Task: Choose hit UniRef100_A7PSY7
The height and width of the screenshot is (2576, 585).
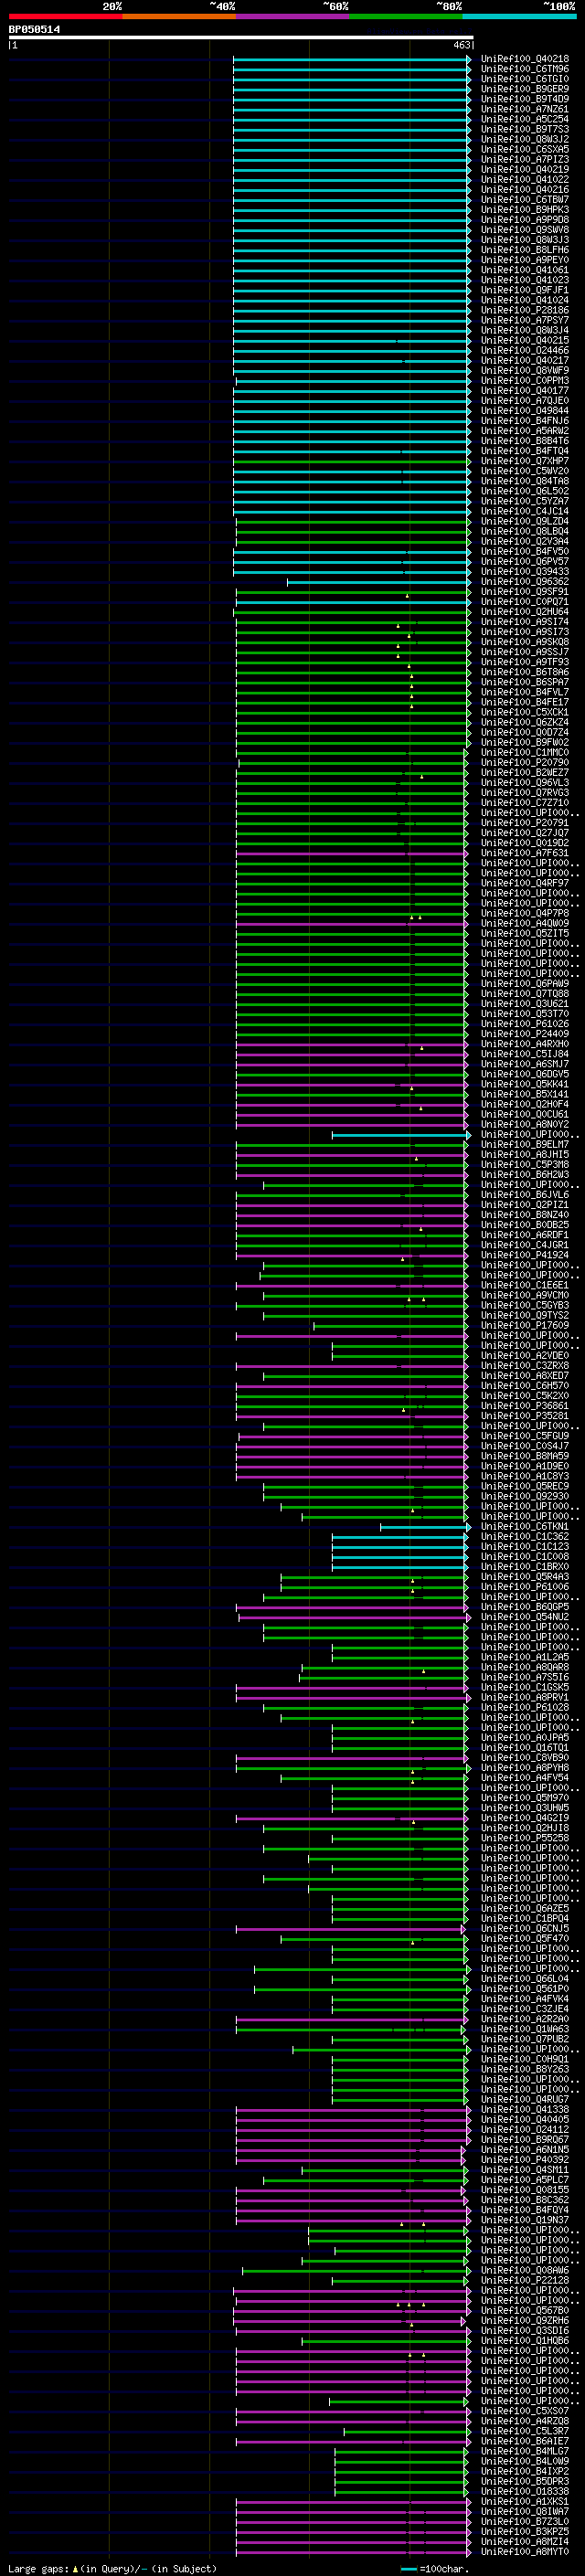Action: click(525, 320)
